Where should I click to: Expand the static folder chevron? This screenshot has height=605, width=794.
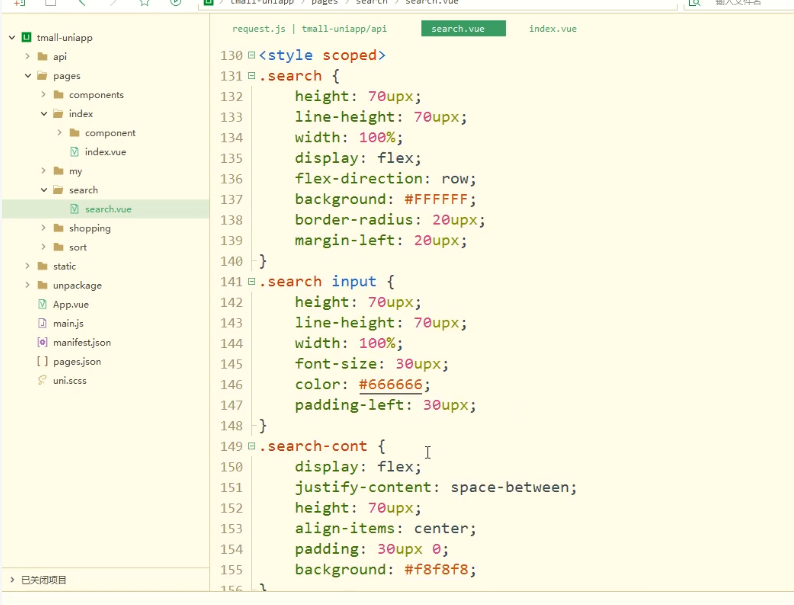28,266
